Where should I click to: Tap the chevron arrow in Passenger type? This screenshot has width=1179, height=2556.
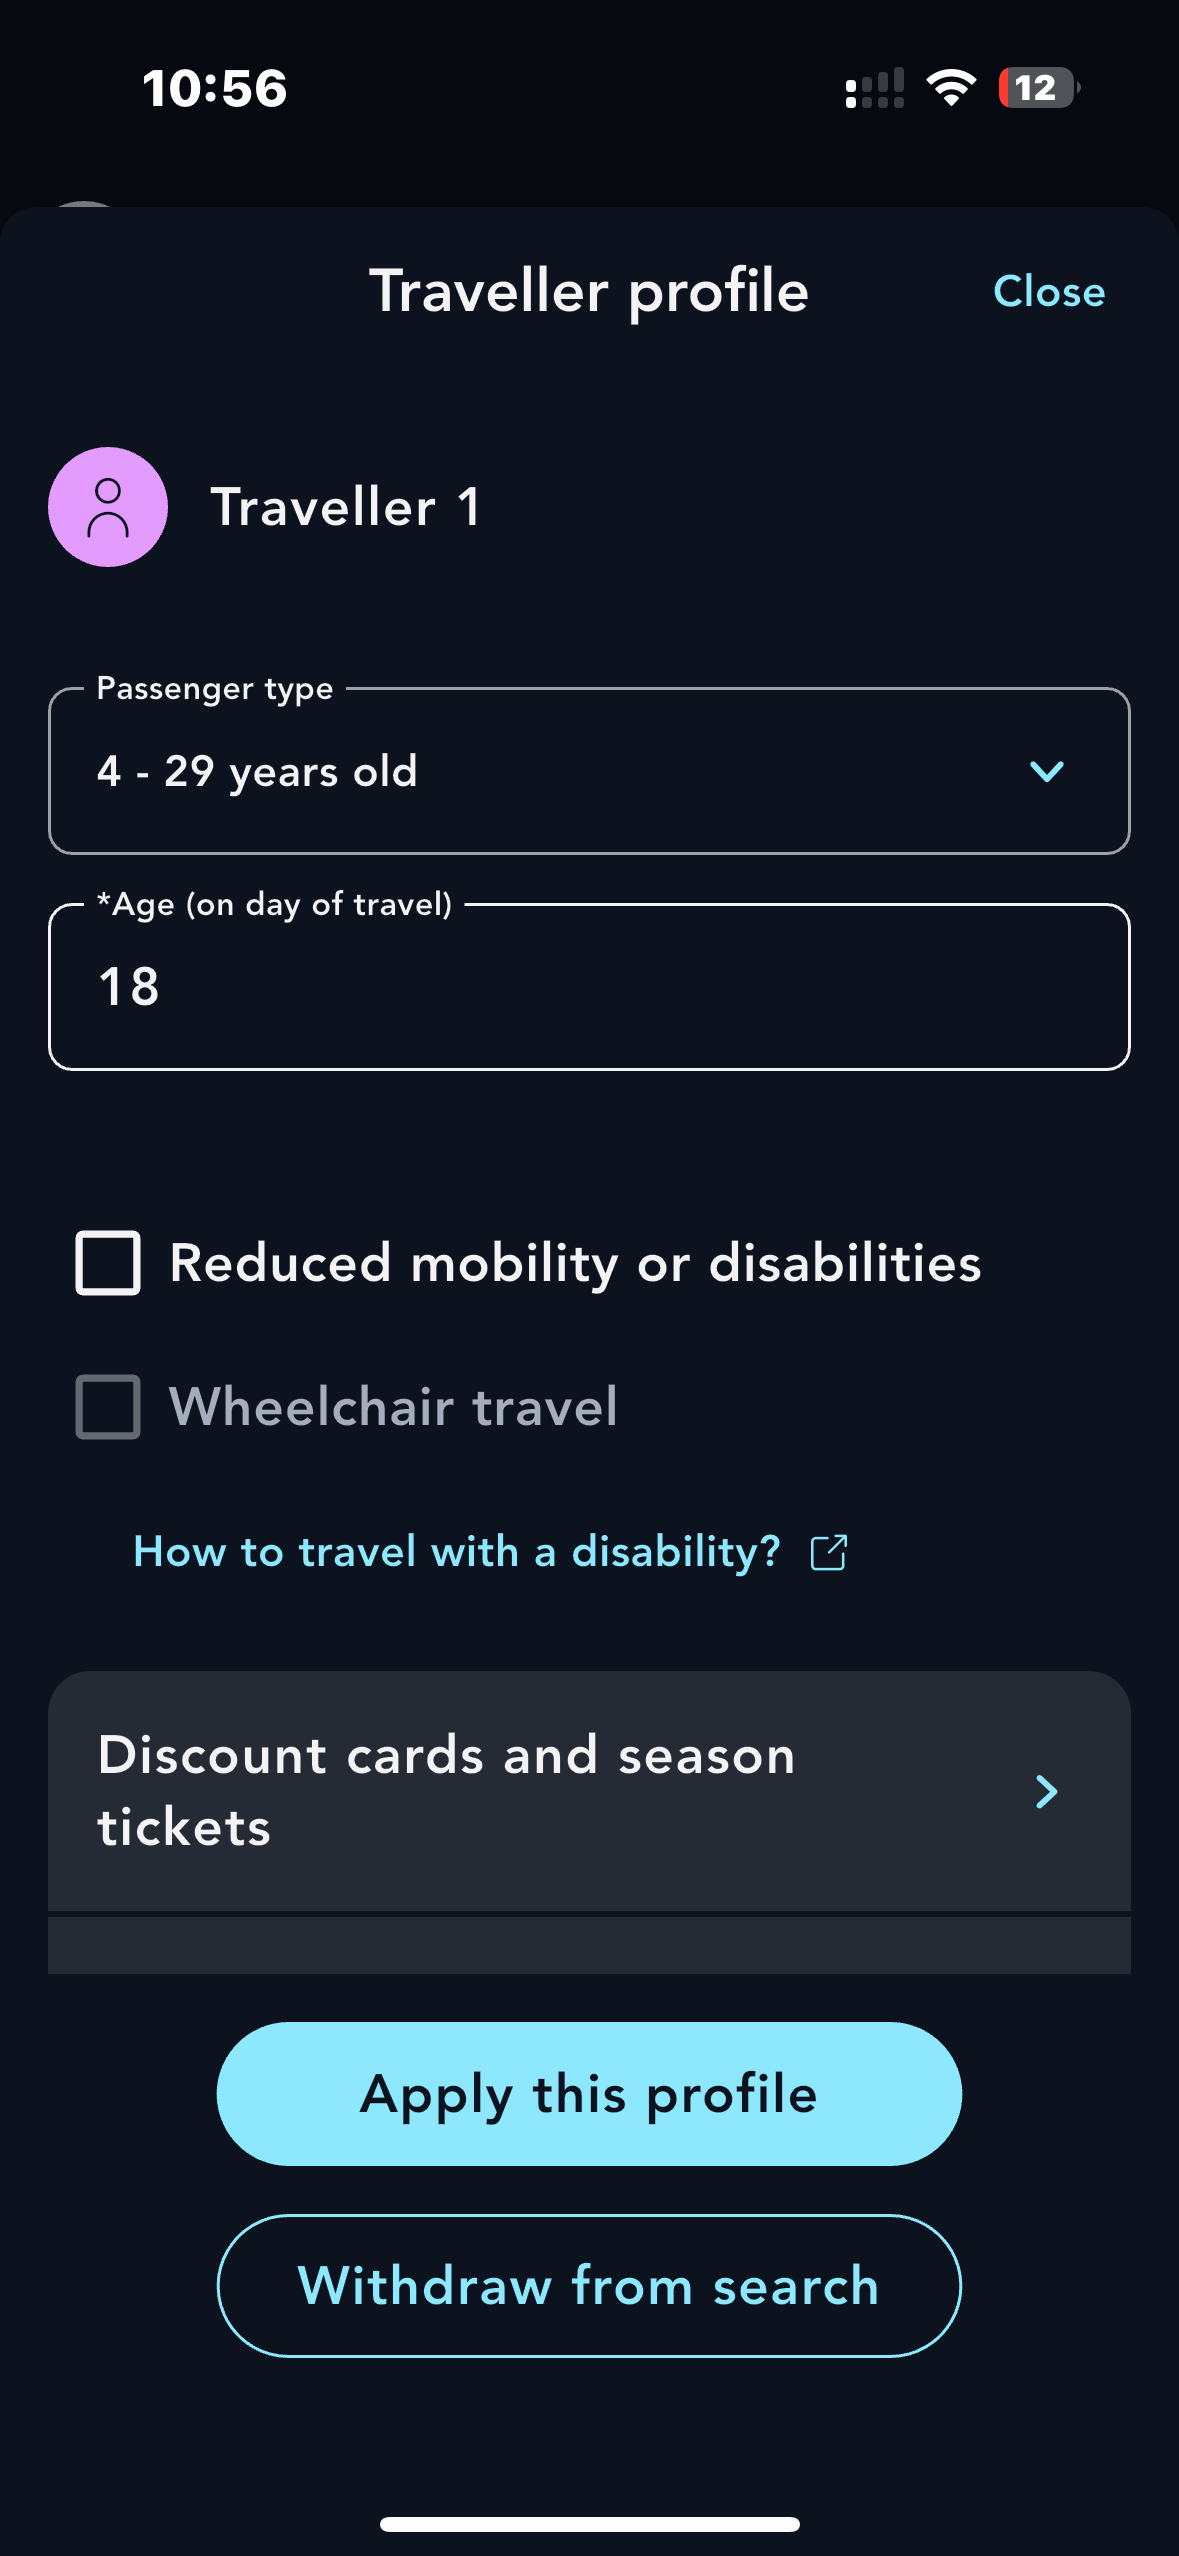(x=1046, y=771)
